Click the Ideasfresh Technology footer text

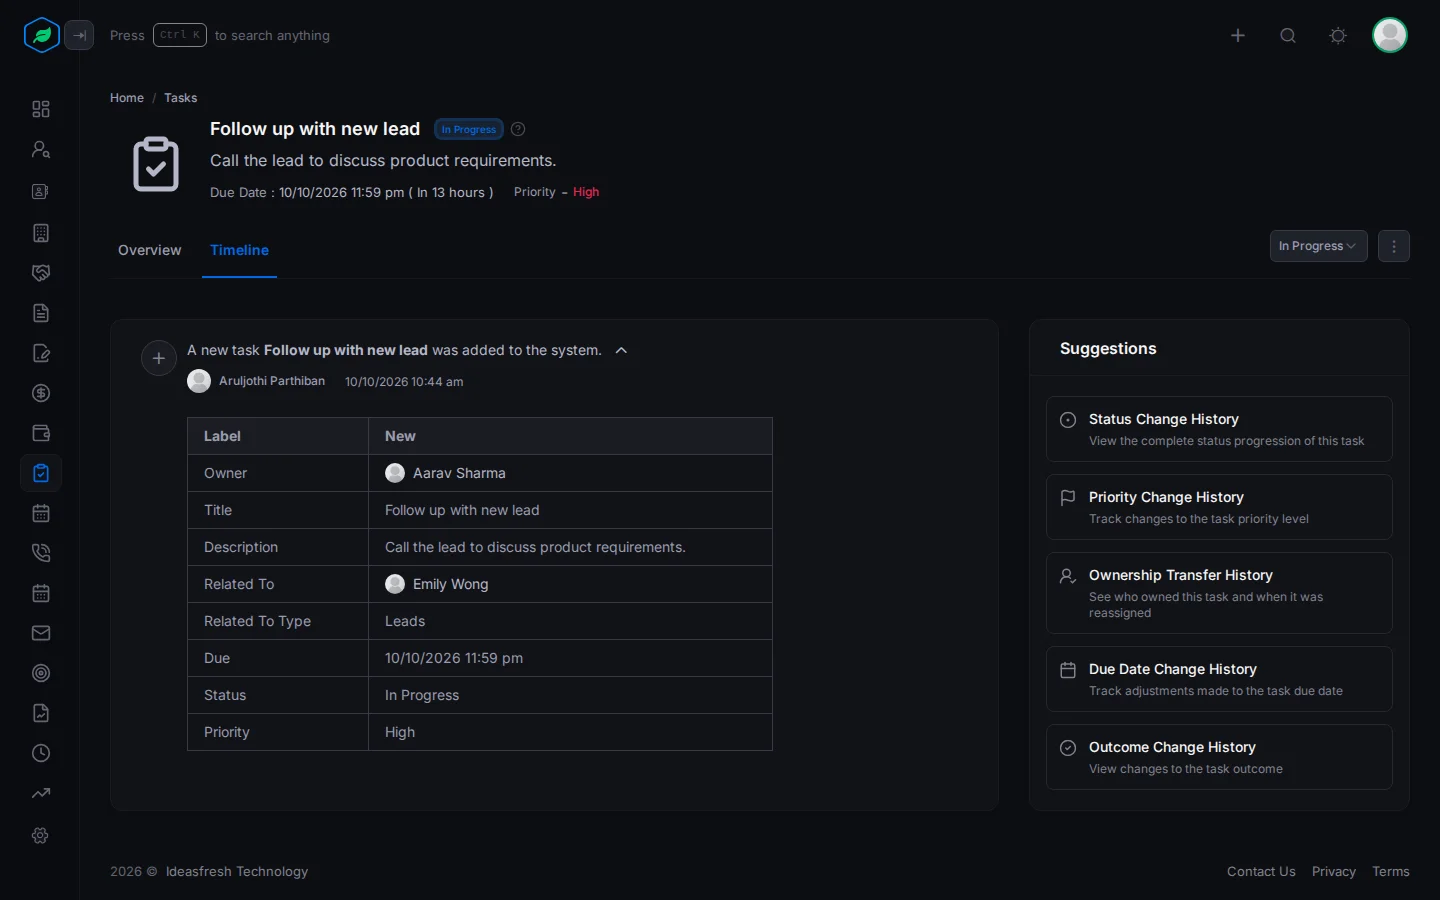click(237, 872)
